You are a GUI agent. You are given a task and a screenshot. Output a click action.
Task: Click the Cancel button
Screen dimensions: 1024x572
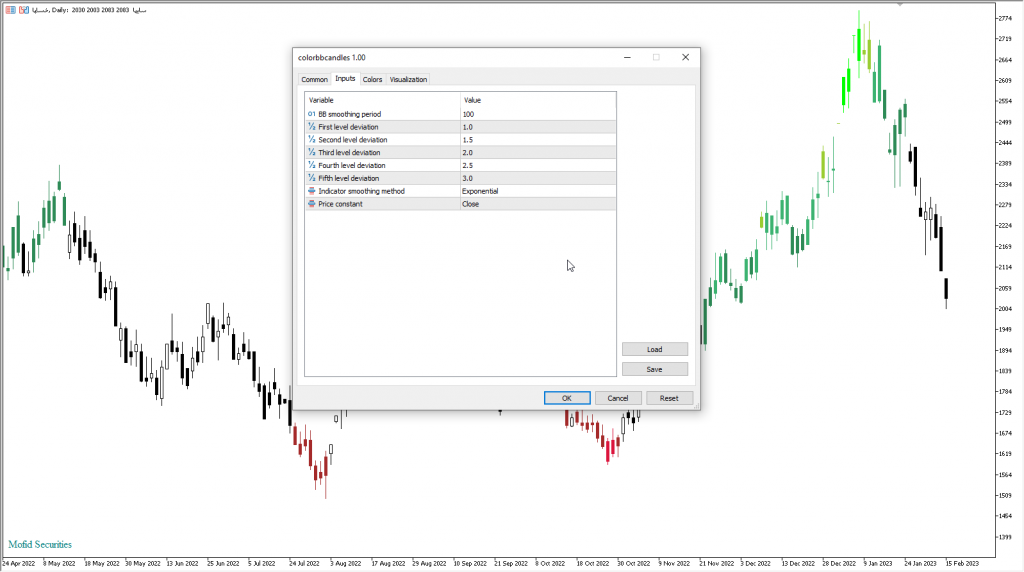point(618,398)
